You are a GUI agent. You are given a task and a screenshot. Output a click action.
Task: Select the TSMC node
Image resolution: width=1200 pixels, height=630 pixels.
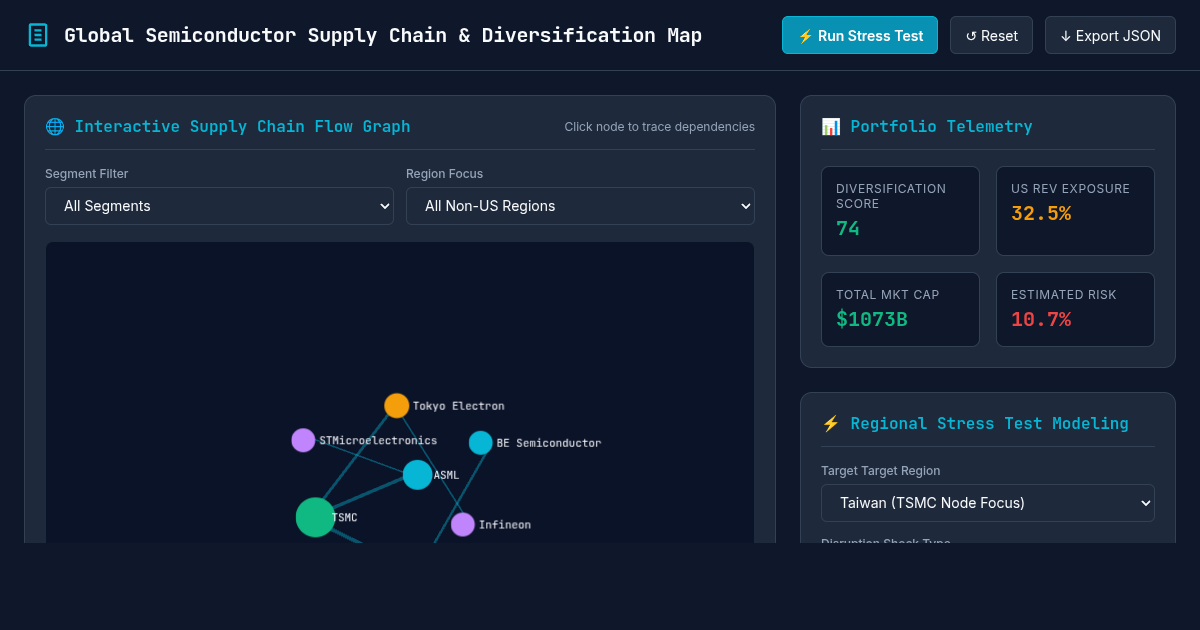(x=315, y=517)
